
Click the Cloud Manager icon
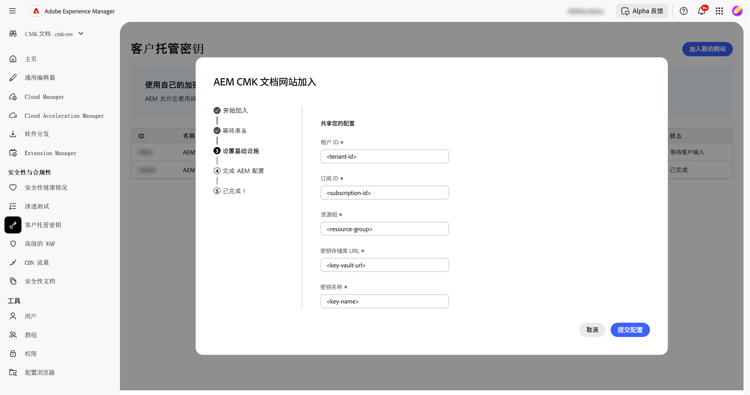(x=13, y=97)
